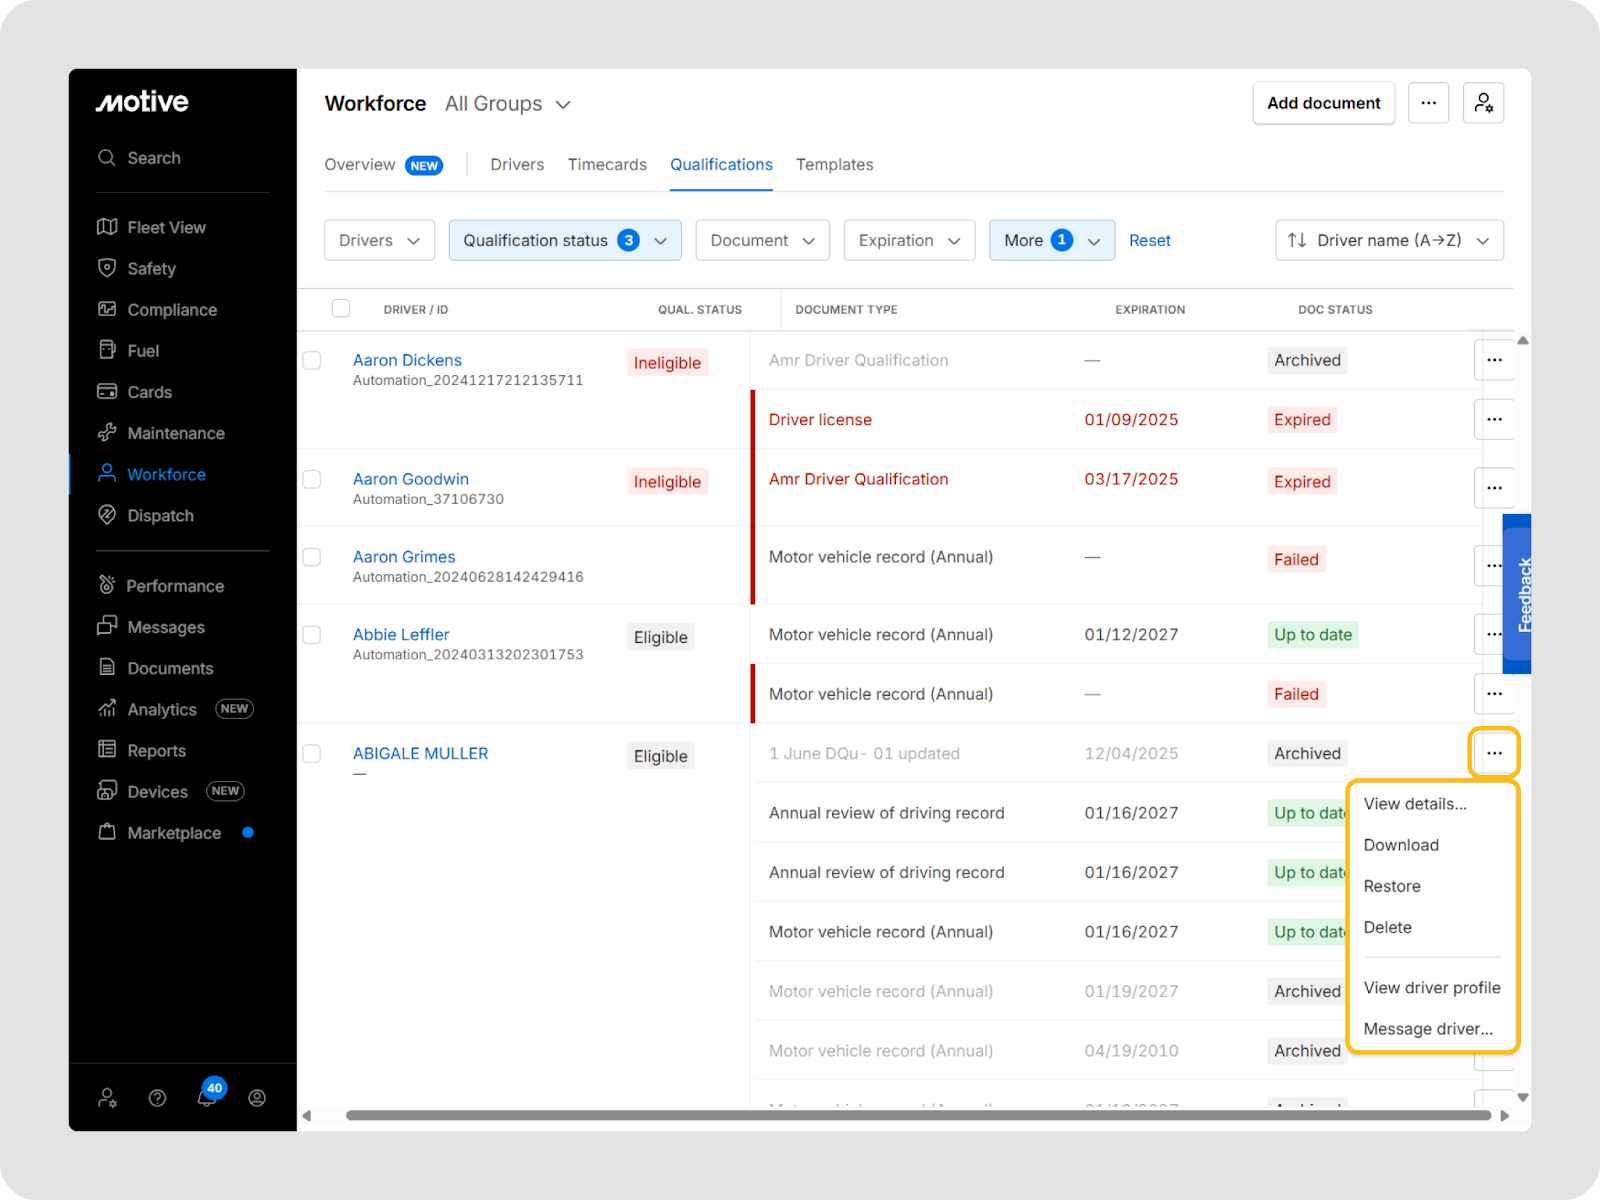Click the Add document button
Screen dimensions: 1600x1200
[1323, 103]
